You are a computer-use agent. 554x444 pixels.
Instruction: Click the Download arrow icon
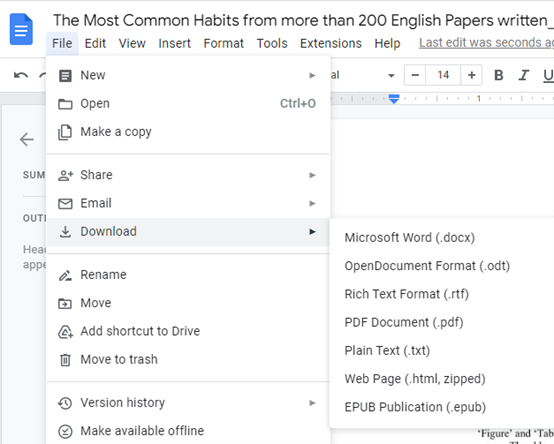click(65, 232)
